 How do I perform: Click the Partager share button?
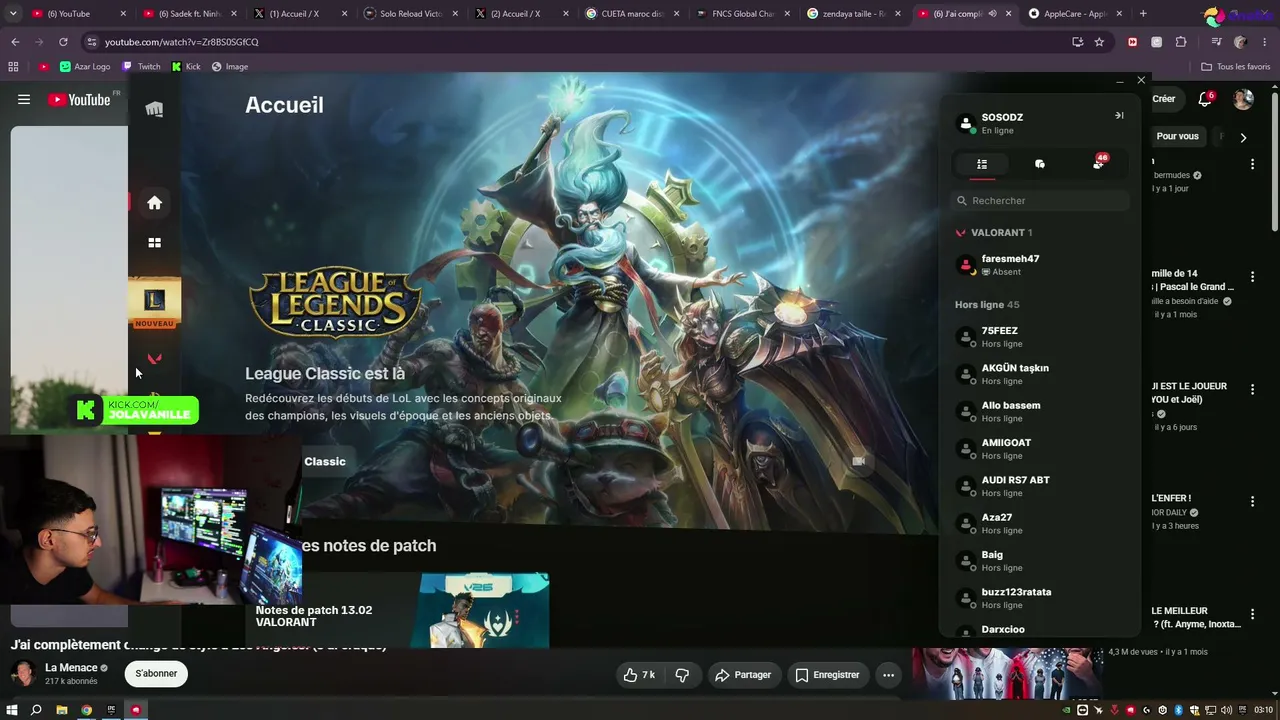pos(743,675)
